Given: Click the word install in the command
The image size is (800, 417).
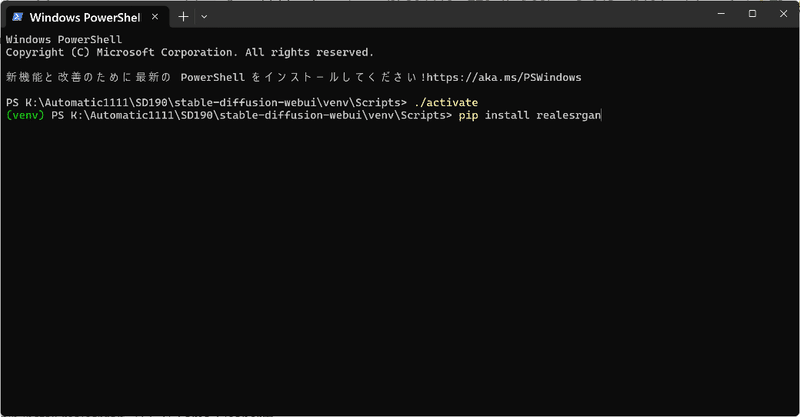Looking at the screenshot, I should click(x=507, y=115).
